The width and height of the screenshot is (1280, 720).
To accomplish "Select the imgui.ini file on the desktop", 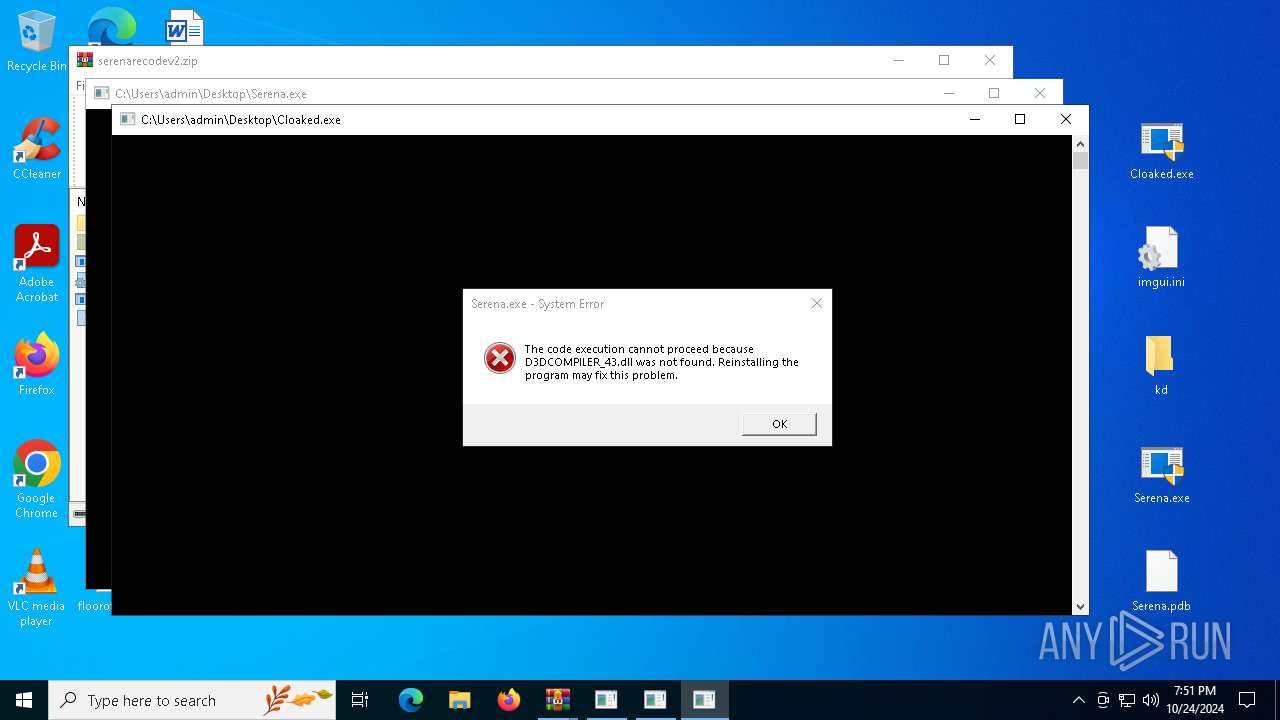I will pyautogui.click(x=1161, y=258).
